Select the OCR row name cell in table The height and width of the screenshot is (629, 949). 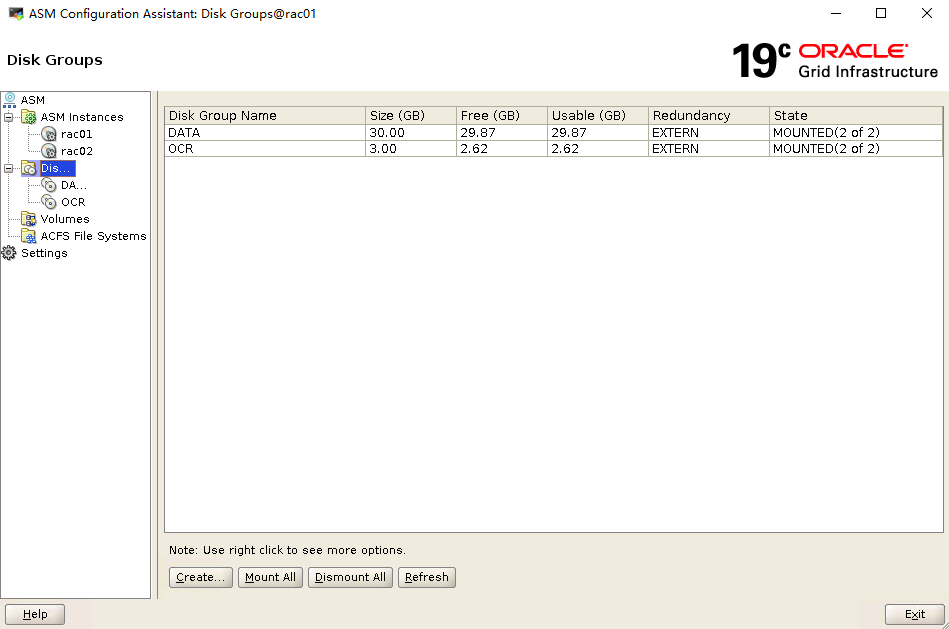tap(265, 149)
